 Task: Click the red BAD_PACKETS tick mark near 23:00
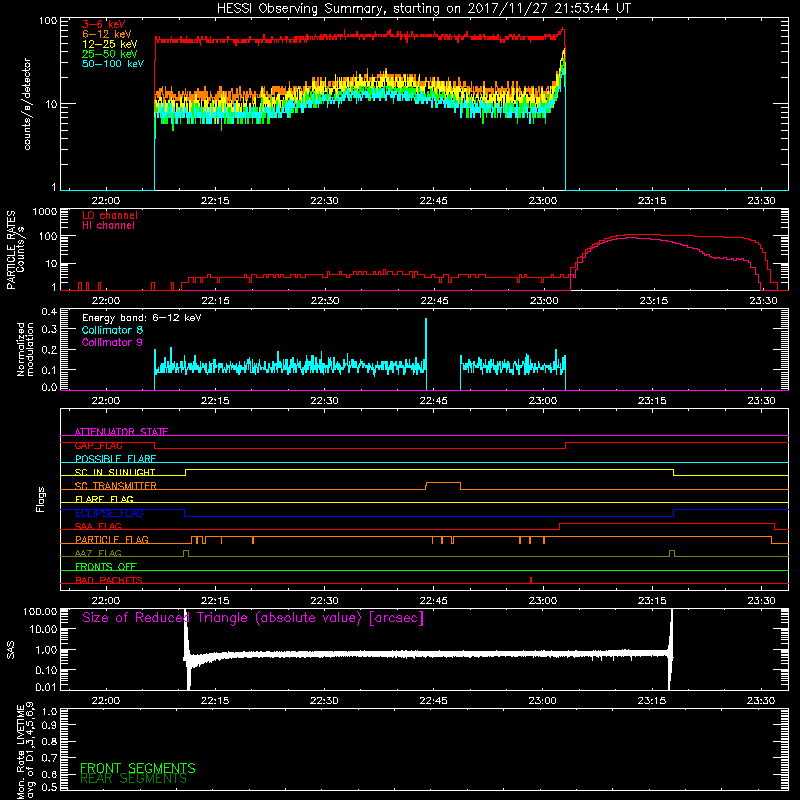(x=531, y=580)
